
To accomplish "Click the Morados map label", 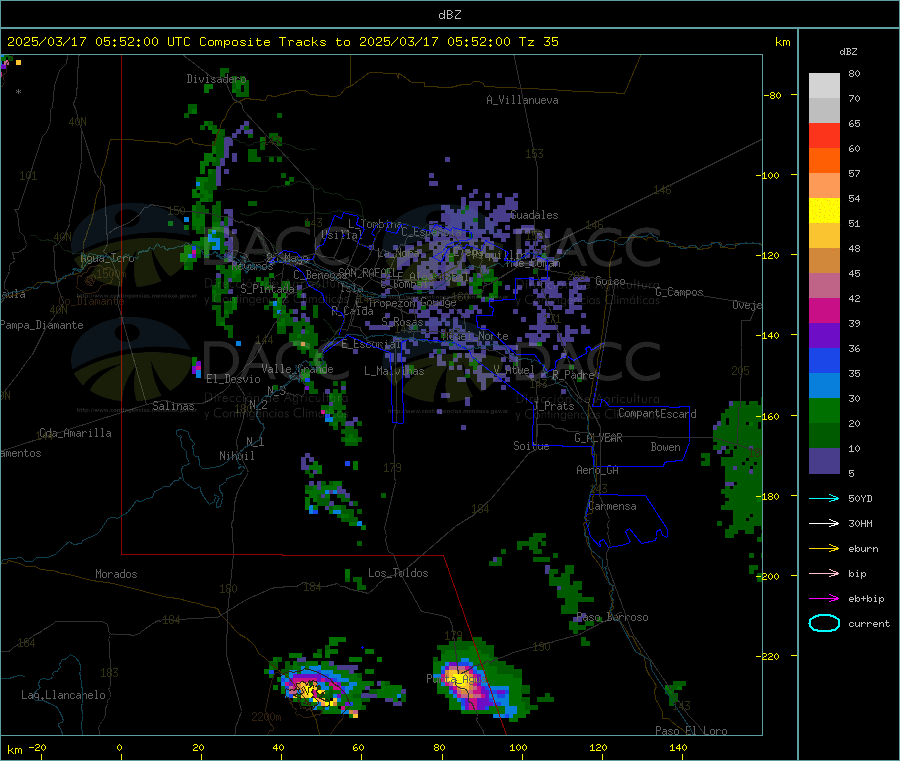I will pyautogui.click(x=116, y=574).
